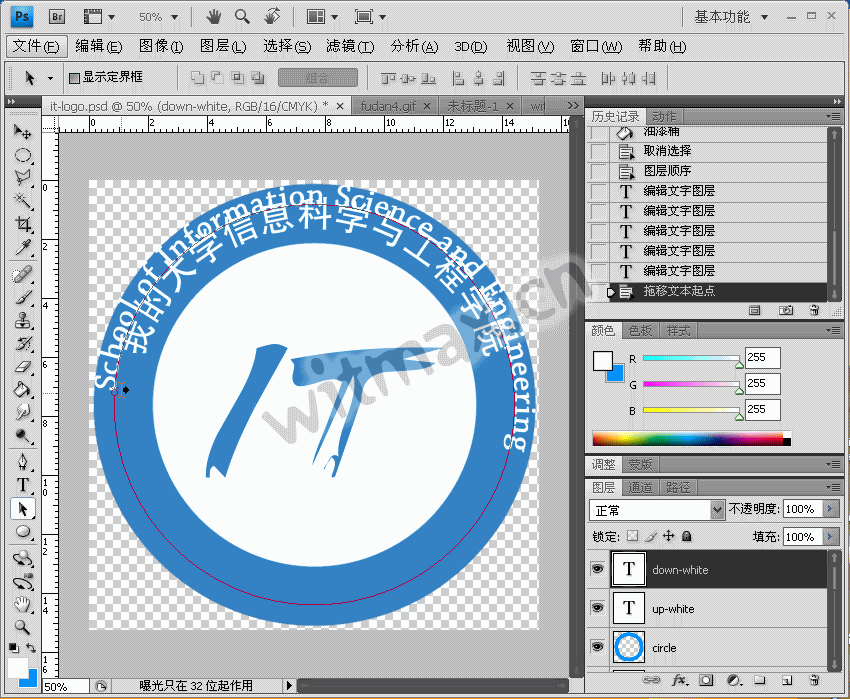Select the Polygonal Lasso tool
Screen dimensions: 850x699
click(x=22, y=177)
